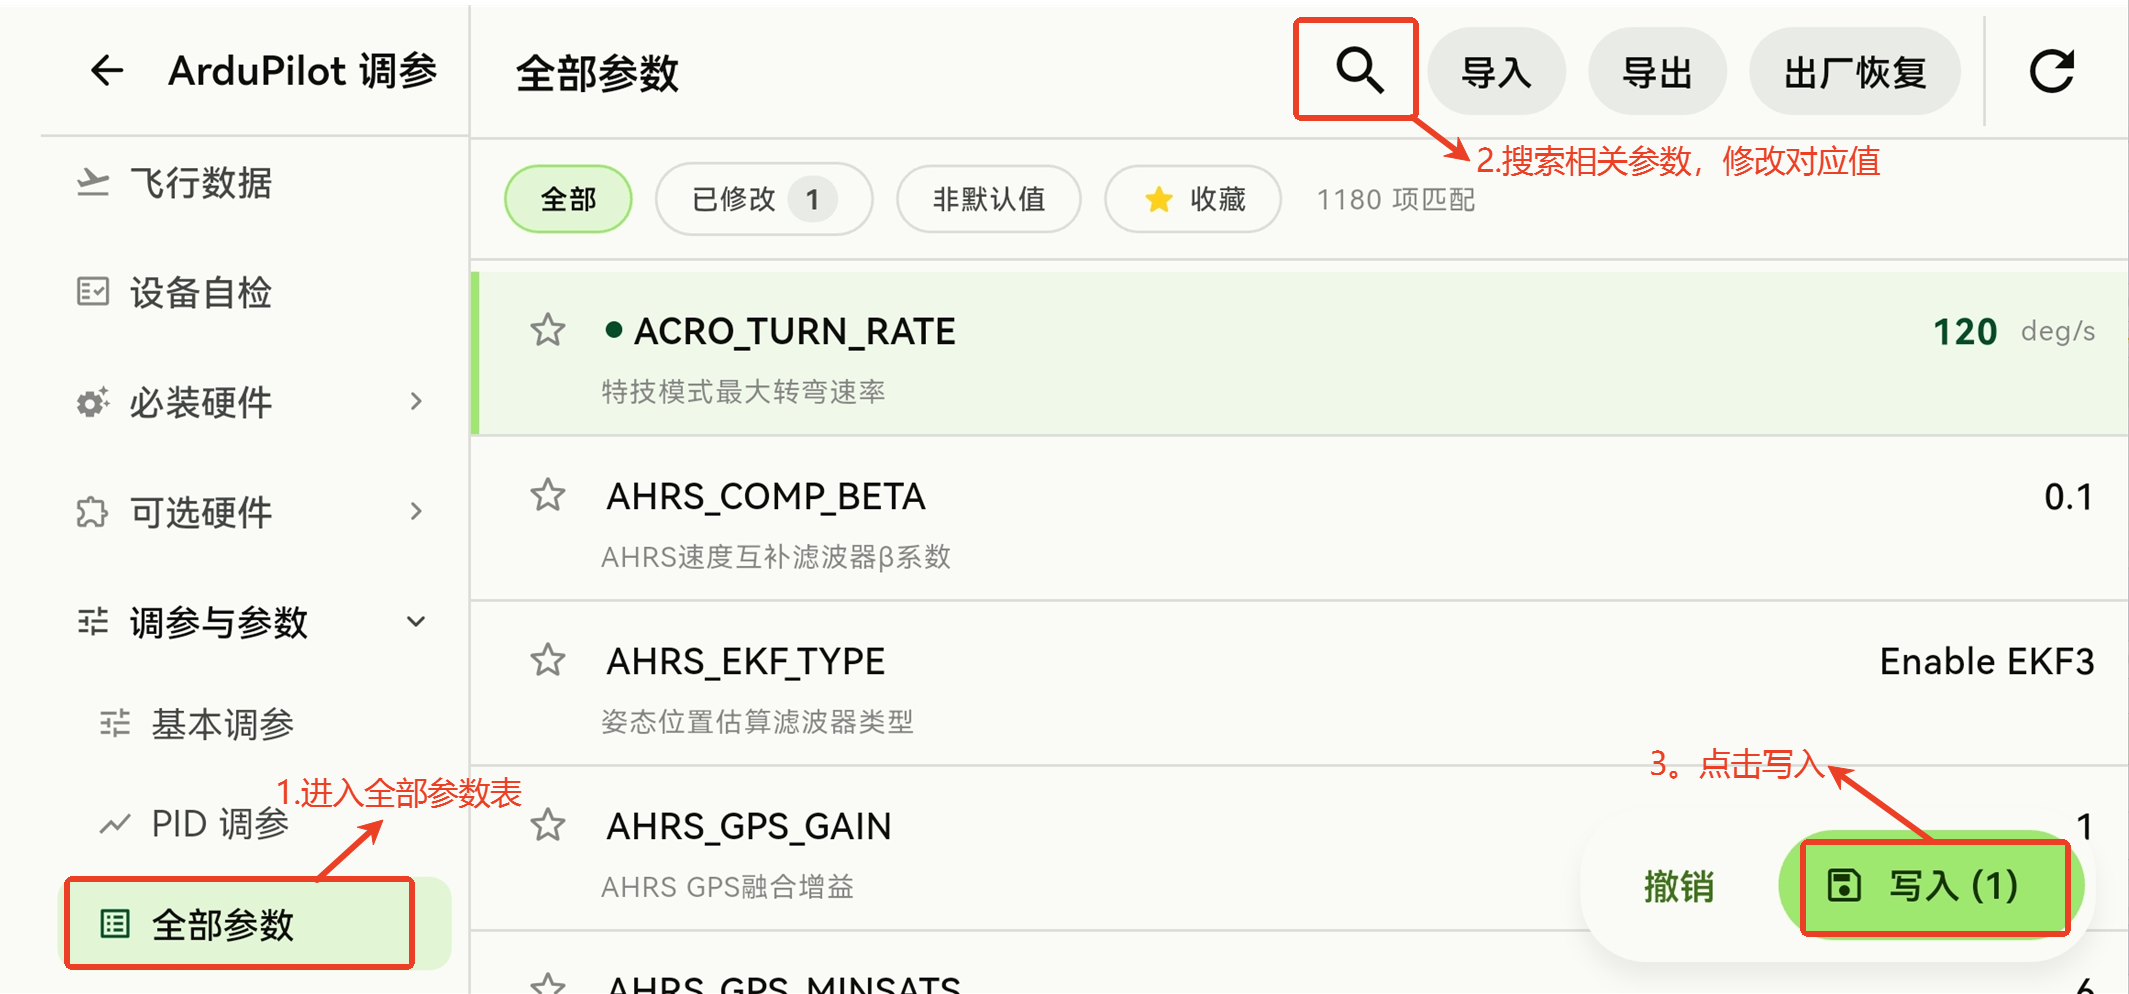Click the ArduPilot 调参 header title
Image resolution: width=2129 pixels, height=994 pixels.
click(x=303, y=71)
